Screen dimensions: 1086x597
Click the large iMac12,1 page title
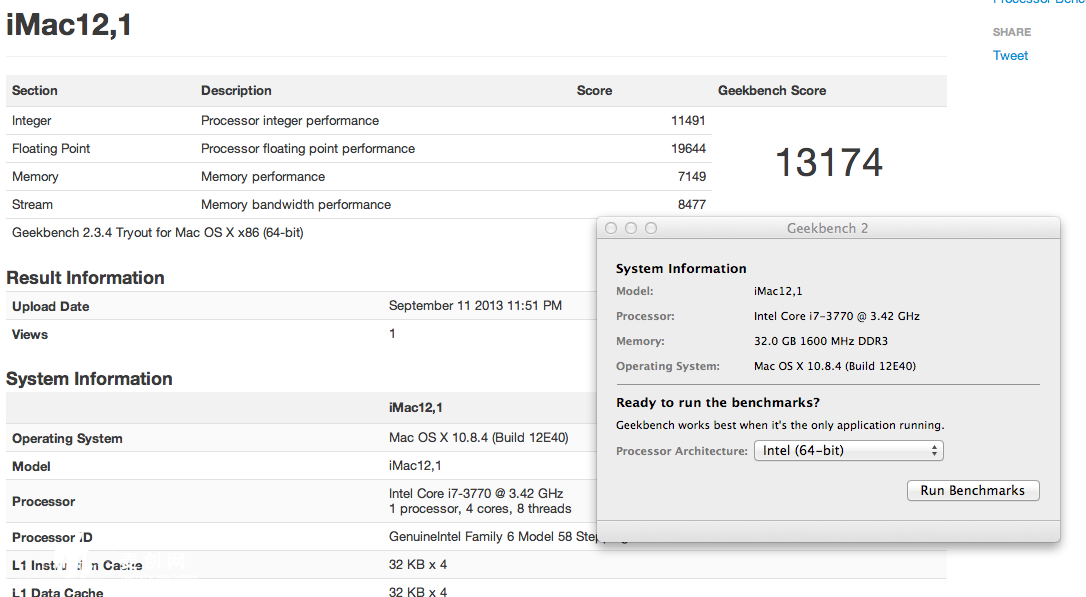[x=70, y=25]
